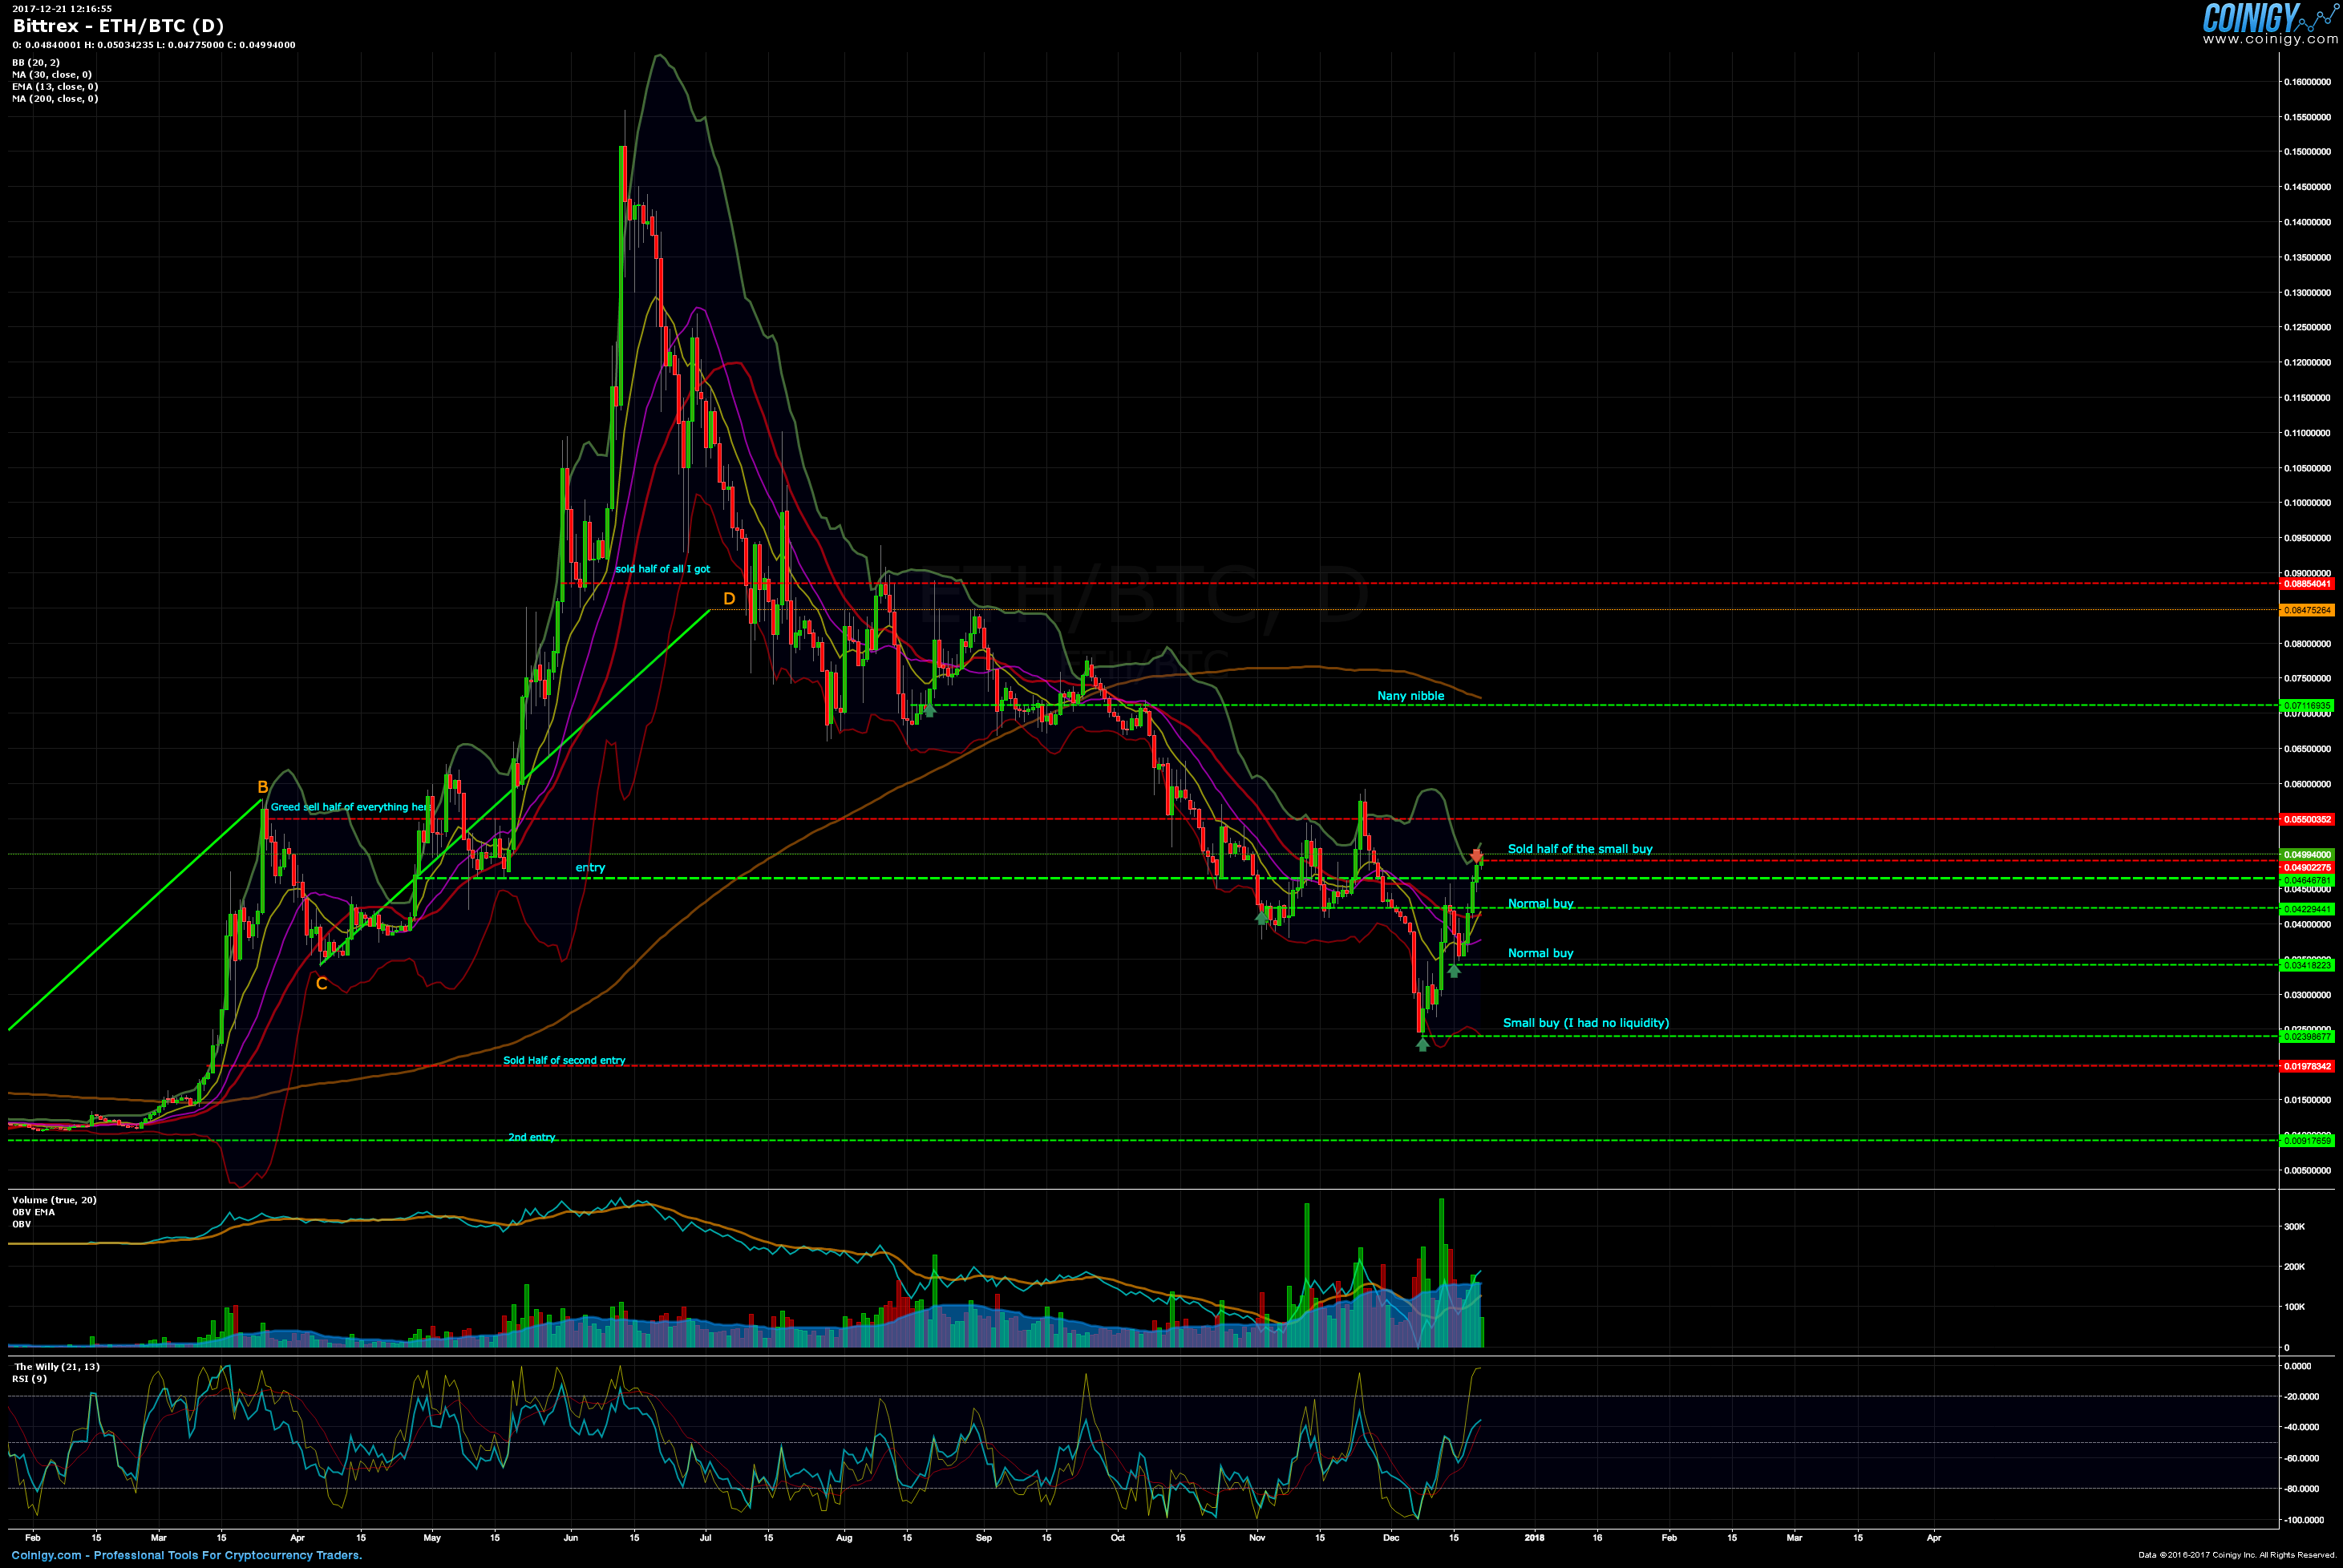The height and width of the screenshot is (1568, 2343).
Task: Click the 0.04646781 green price tag
Action: [2308, 880]
